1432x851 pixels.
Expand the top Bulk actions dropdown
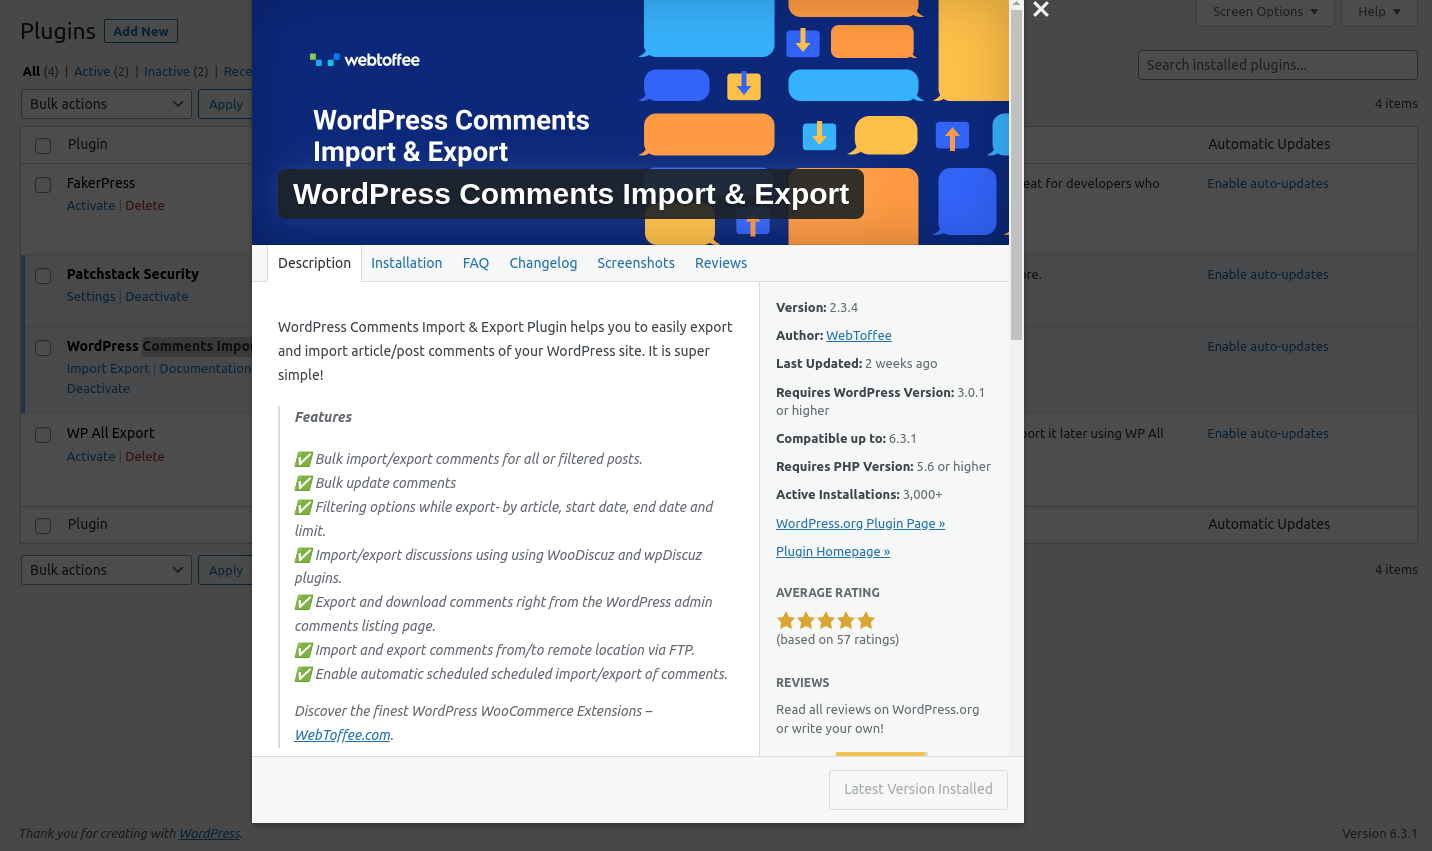coord(106,104)
